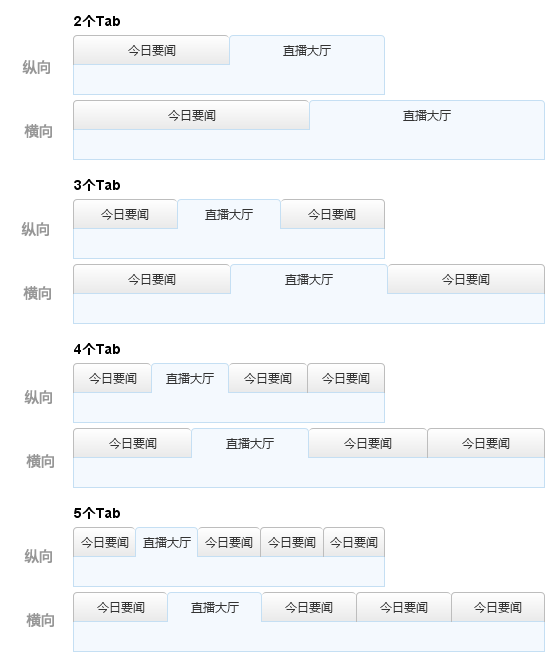This screenshot has height=660, width=550.
Task: Switch to 直播大厅 in 3-tab horizontal row
Action: click(309, 279)
